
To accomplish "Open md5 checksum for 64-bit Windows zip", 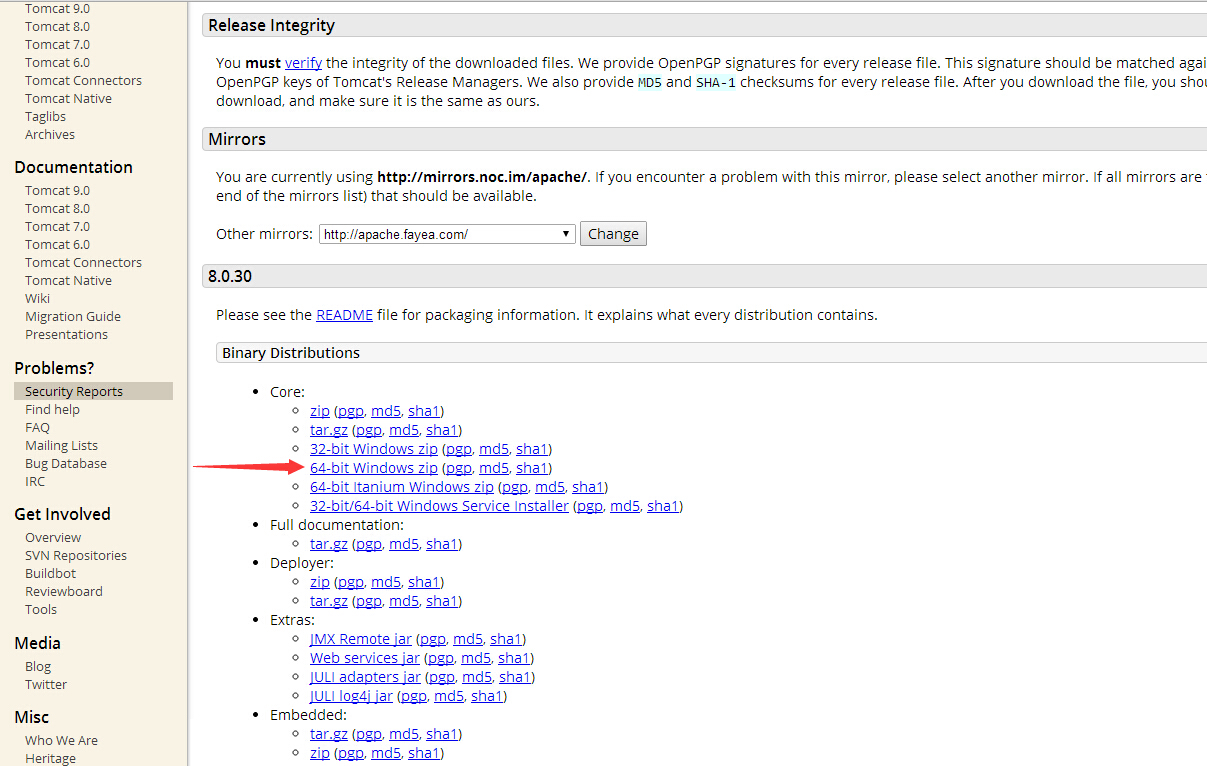I will pyautogui.click(x=494, y=468).
